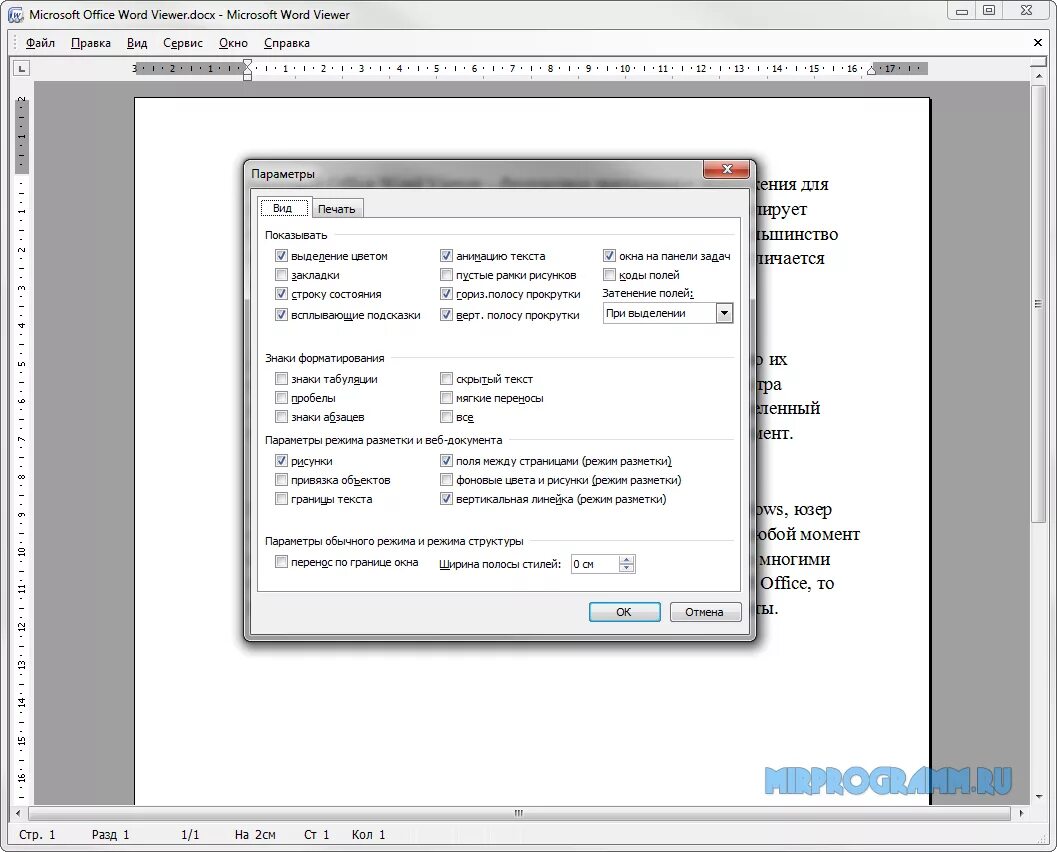Toggle вертикальная линейка checkbox

446,498
